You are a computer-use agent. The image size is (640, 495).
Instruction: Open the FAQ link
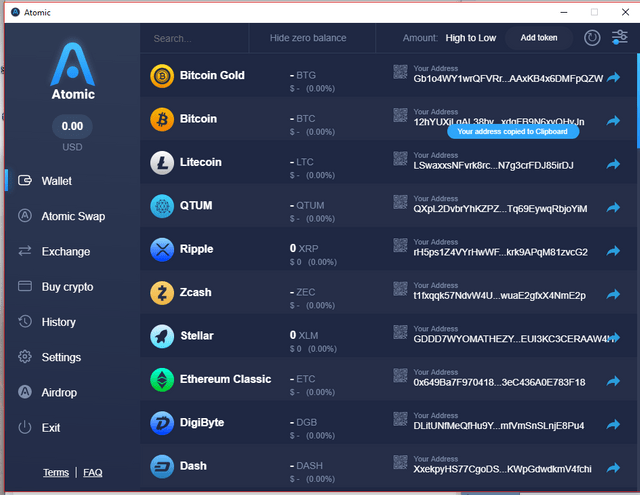tap(93, 473)
